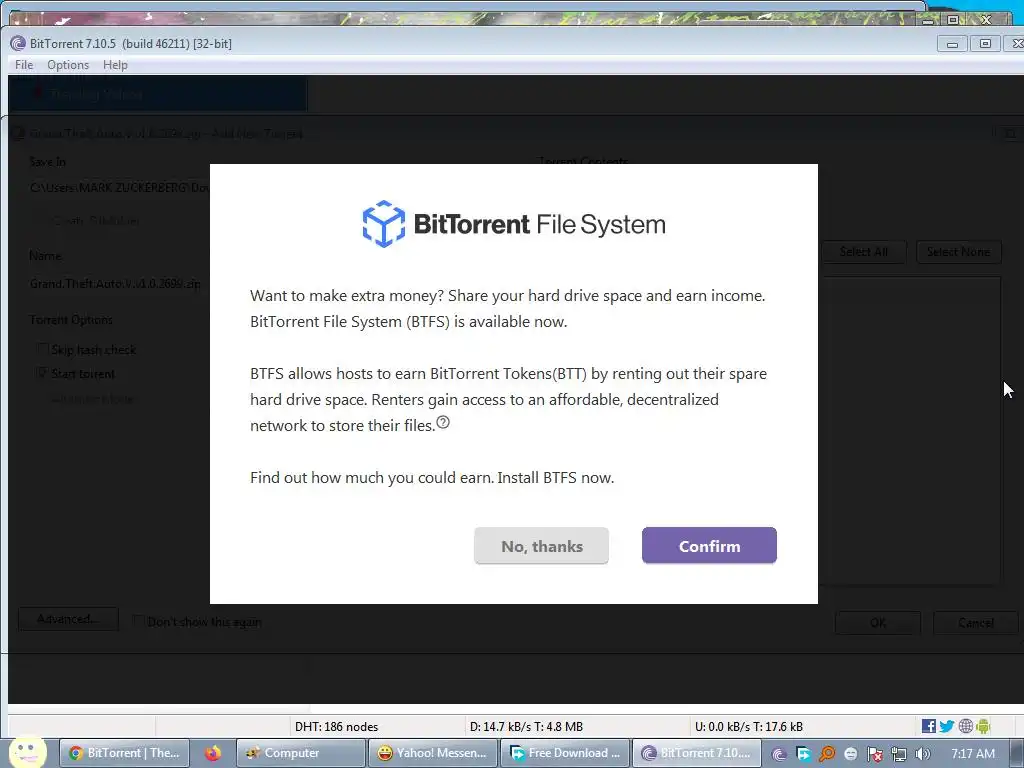Click the Twitter bird icon in status bar
The width and height of the screenshot is (1024, 768).
click(x=946, y=726)
